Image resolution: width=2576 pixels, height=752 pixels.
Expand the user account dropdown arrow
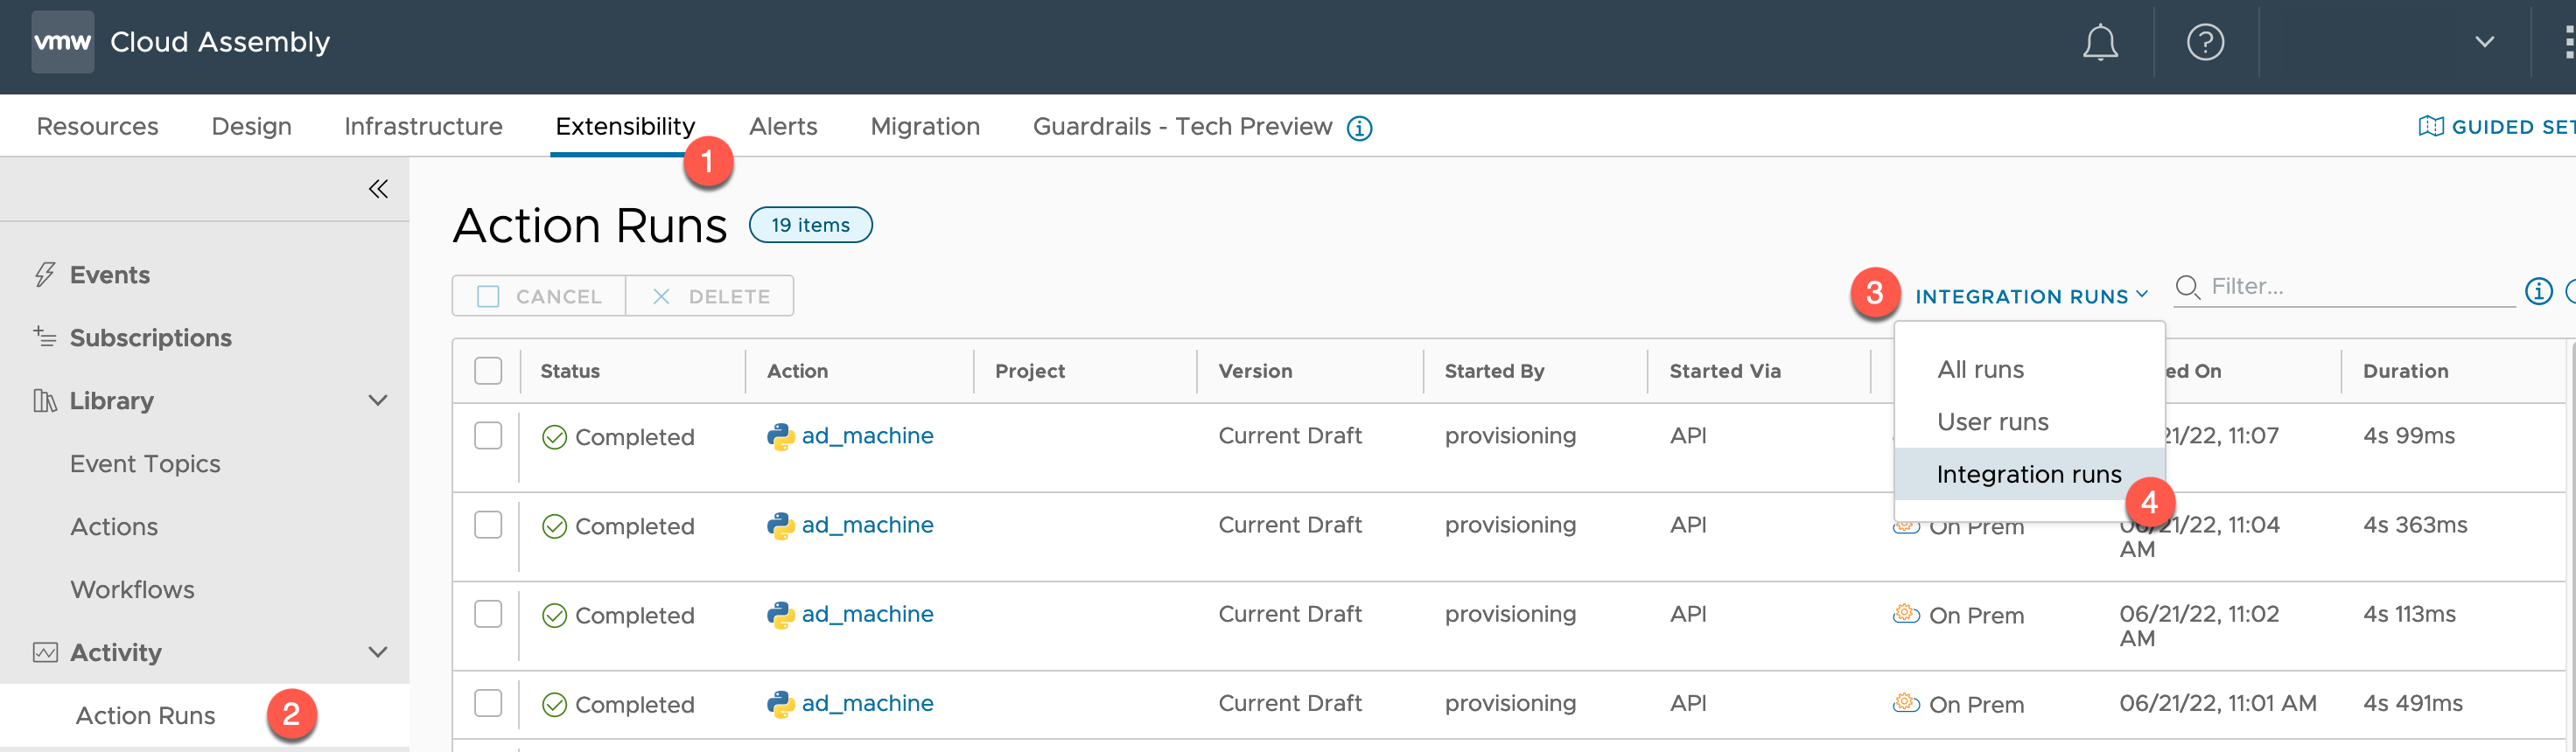pos(2484,42)
